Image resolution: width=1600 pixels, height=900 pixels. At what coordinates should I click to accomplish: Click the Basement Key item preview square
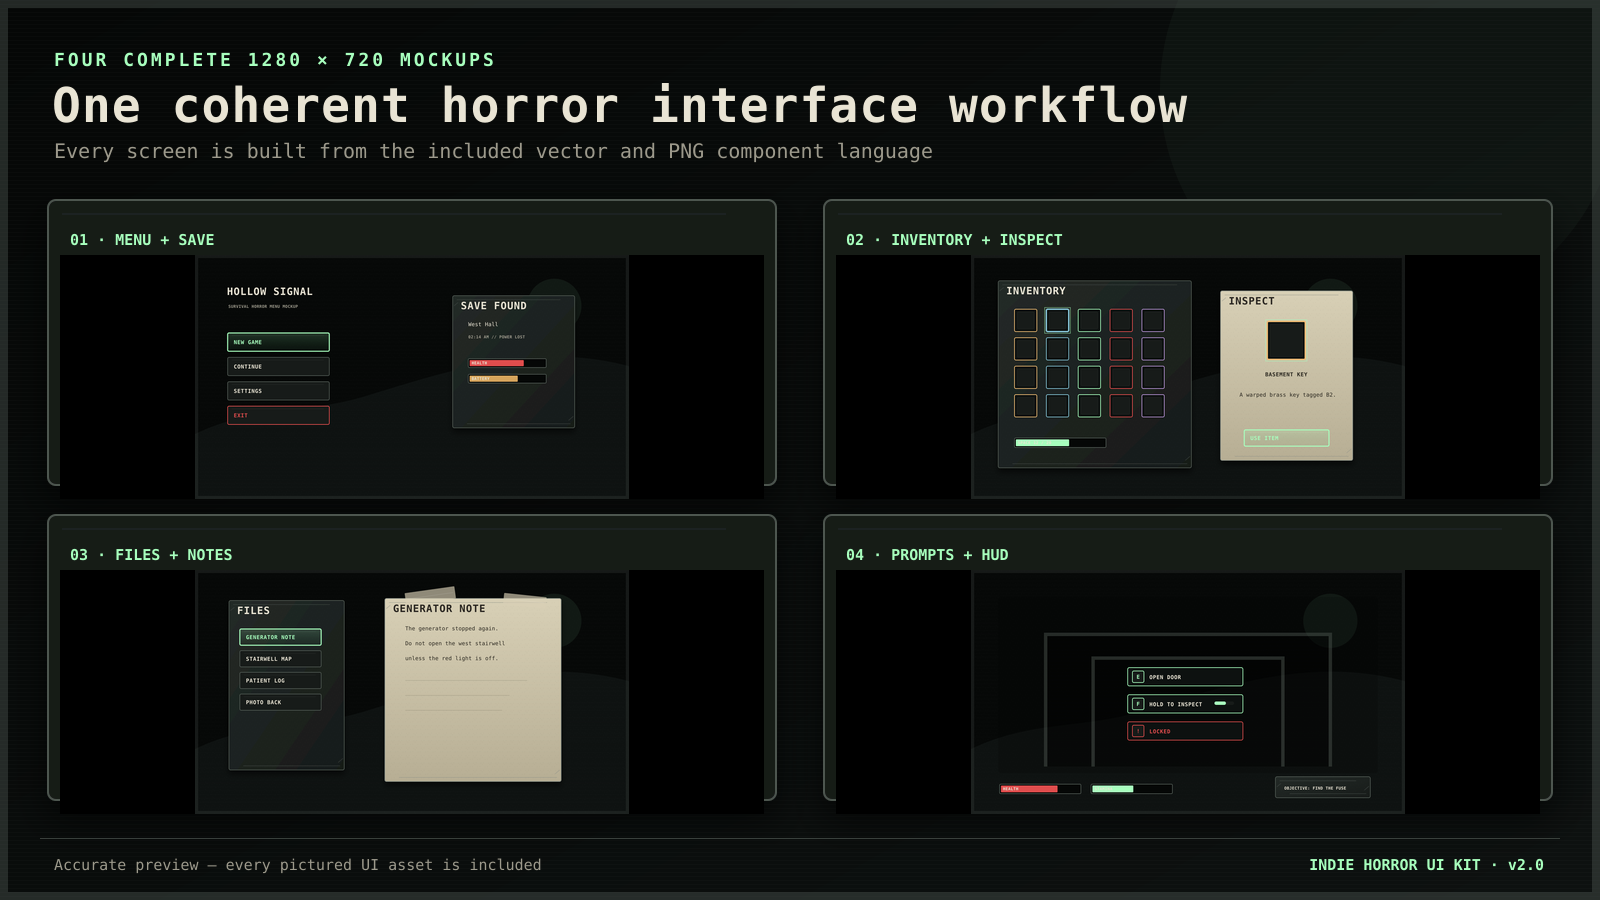1286,340
